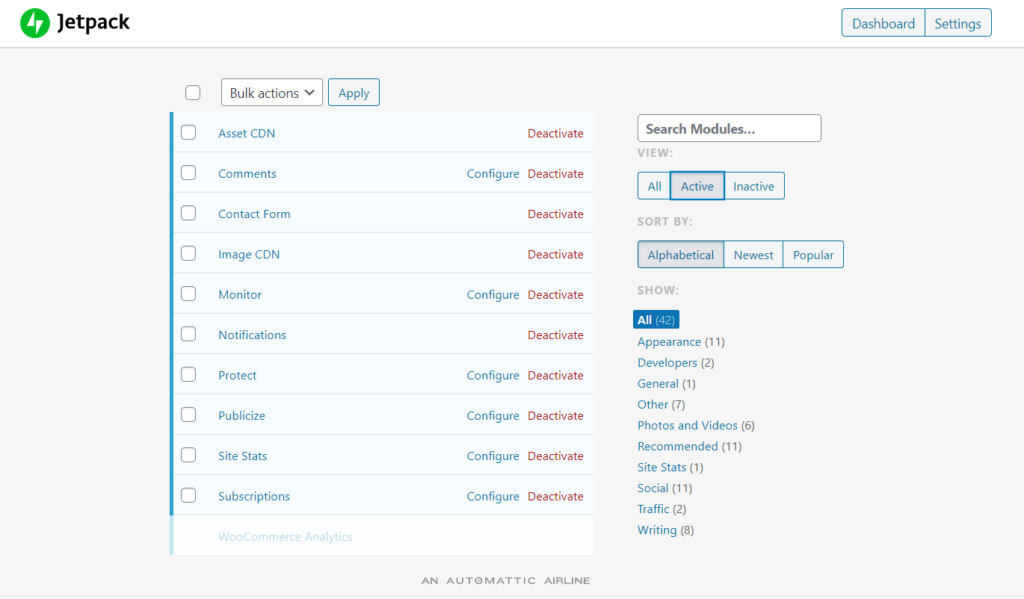Click the Apply button
Viewport: 1024px width, 599px height.
(353, 93)
